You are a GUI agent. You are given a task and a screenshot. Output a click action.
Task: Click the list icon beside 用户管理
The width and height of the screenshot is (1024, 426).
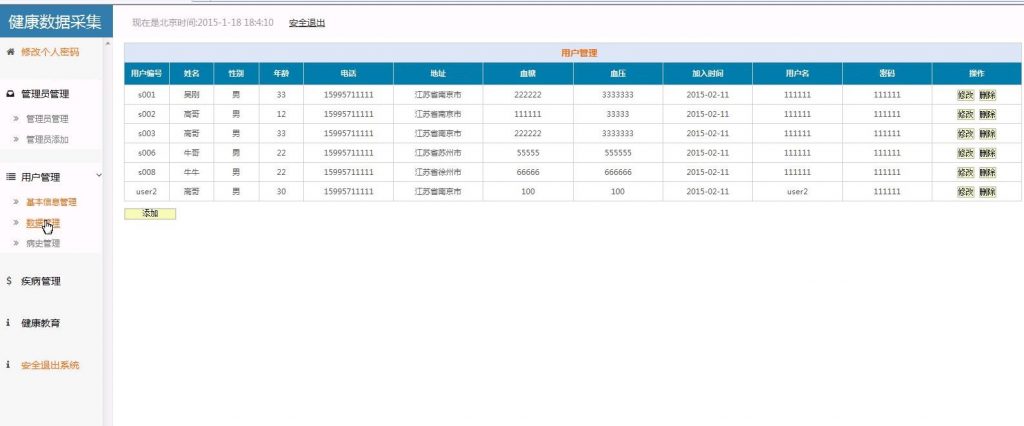pyautogui.click(x=10, y=177)
